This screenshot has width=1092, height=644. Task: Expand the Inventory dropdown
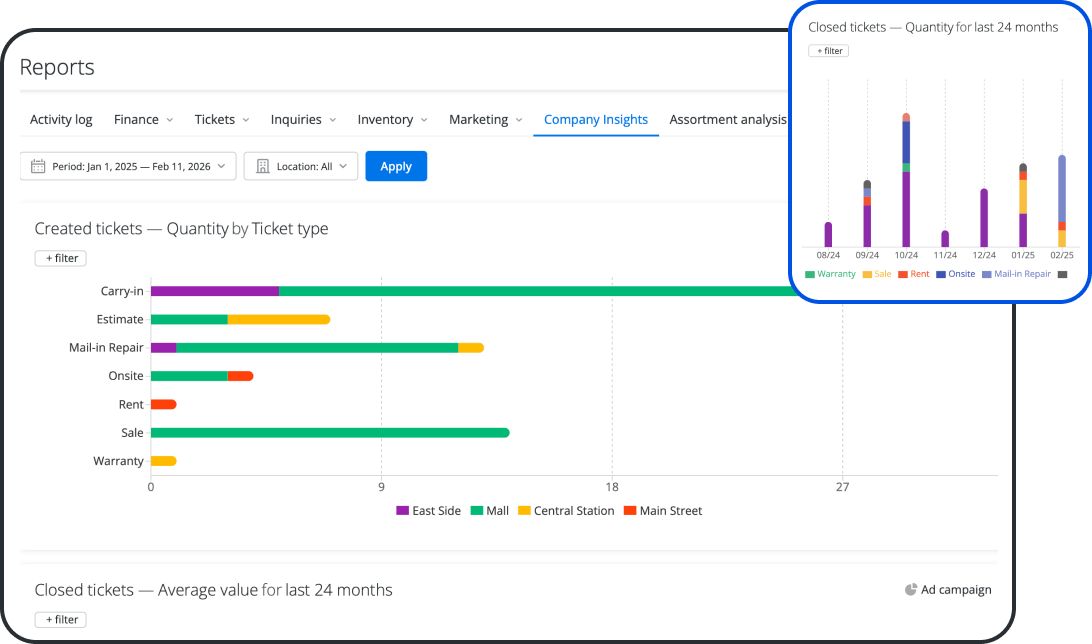[392, 119]
